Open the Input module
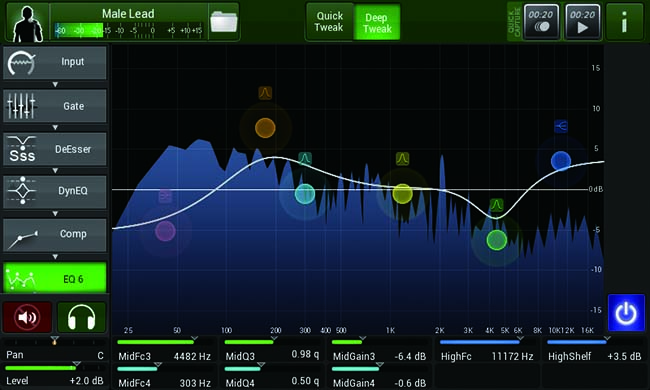Screen dimensions: 650x390 (55, 63)
